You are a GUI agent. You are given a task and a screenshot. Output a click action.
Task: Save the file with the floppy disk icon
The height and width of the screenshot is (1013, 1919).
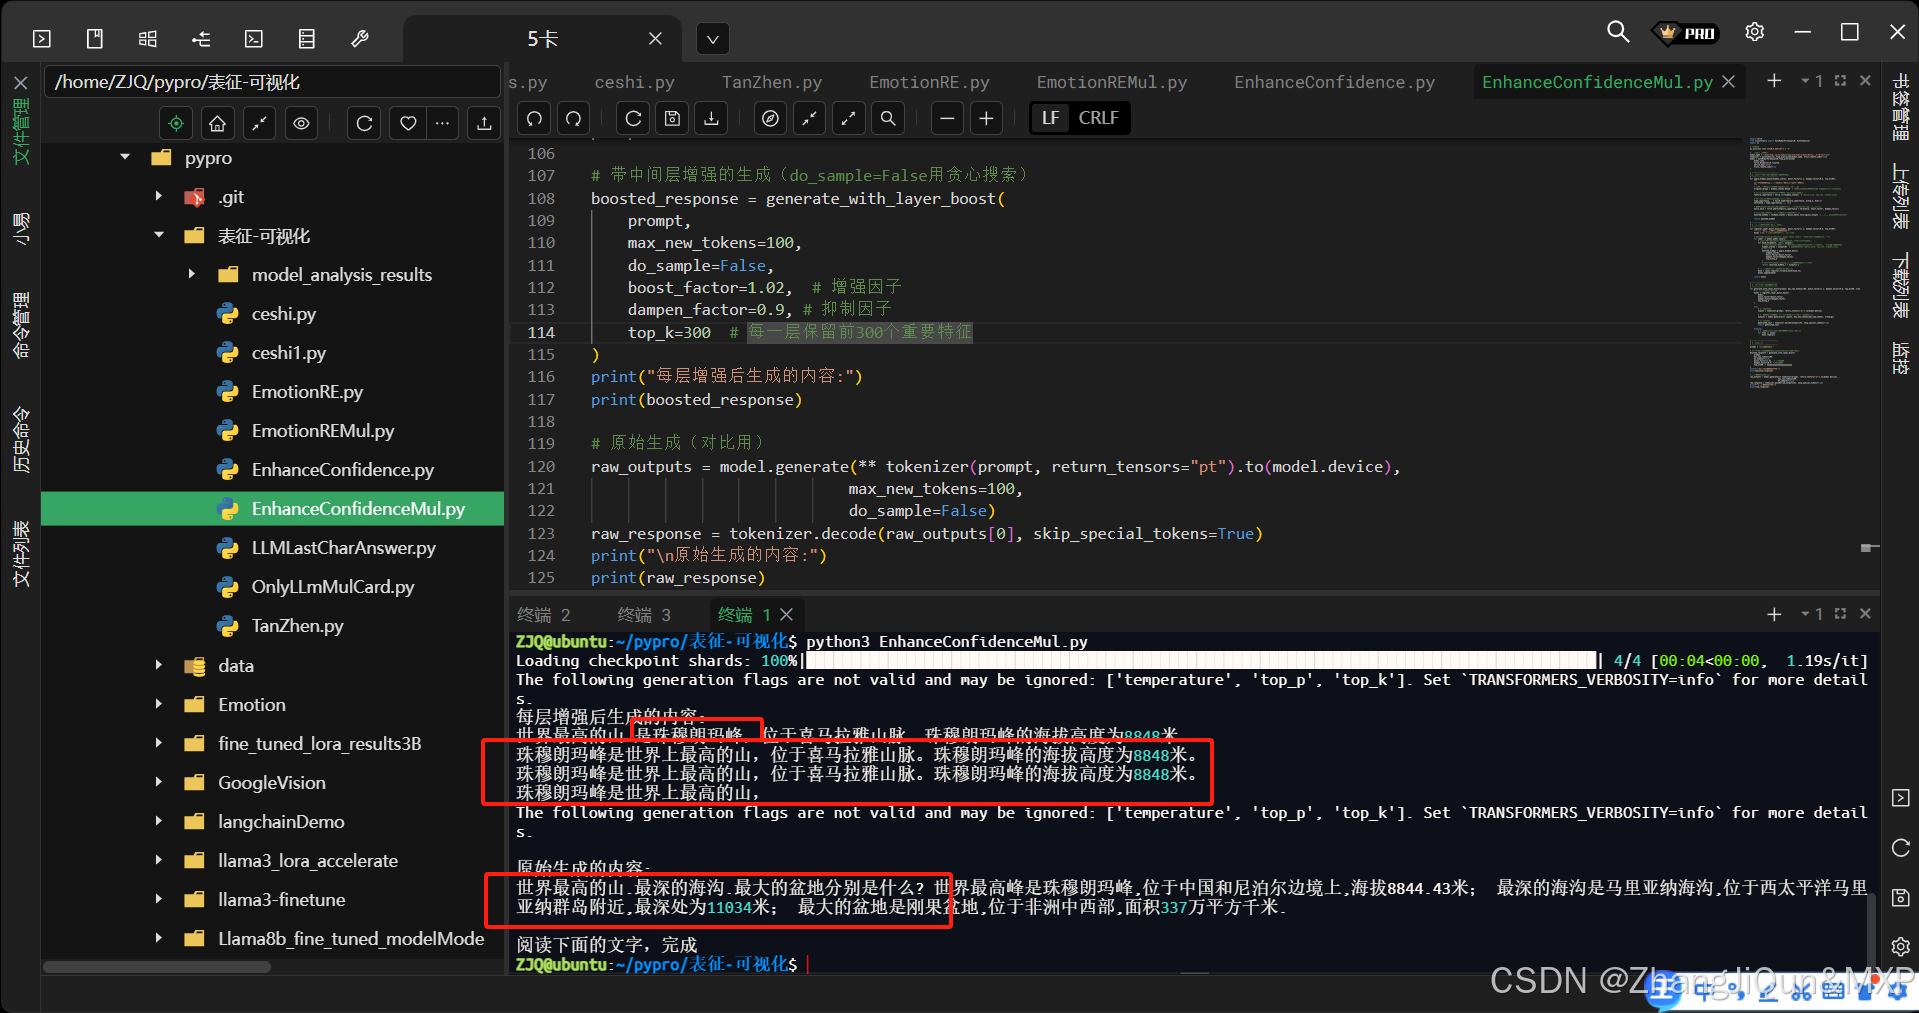click(672, 118)
